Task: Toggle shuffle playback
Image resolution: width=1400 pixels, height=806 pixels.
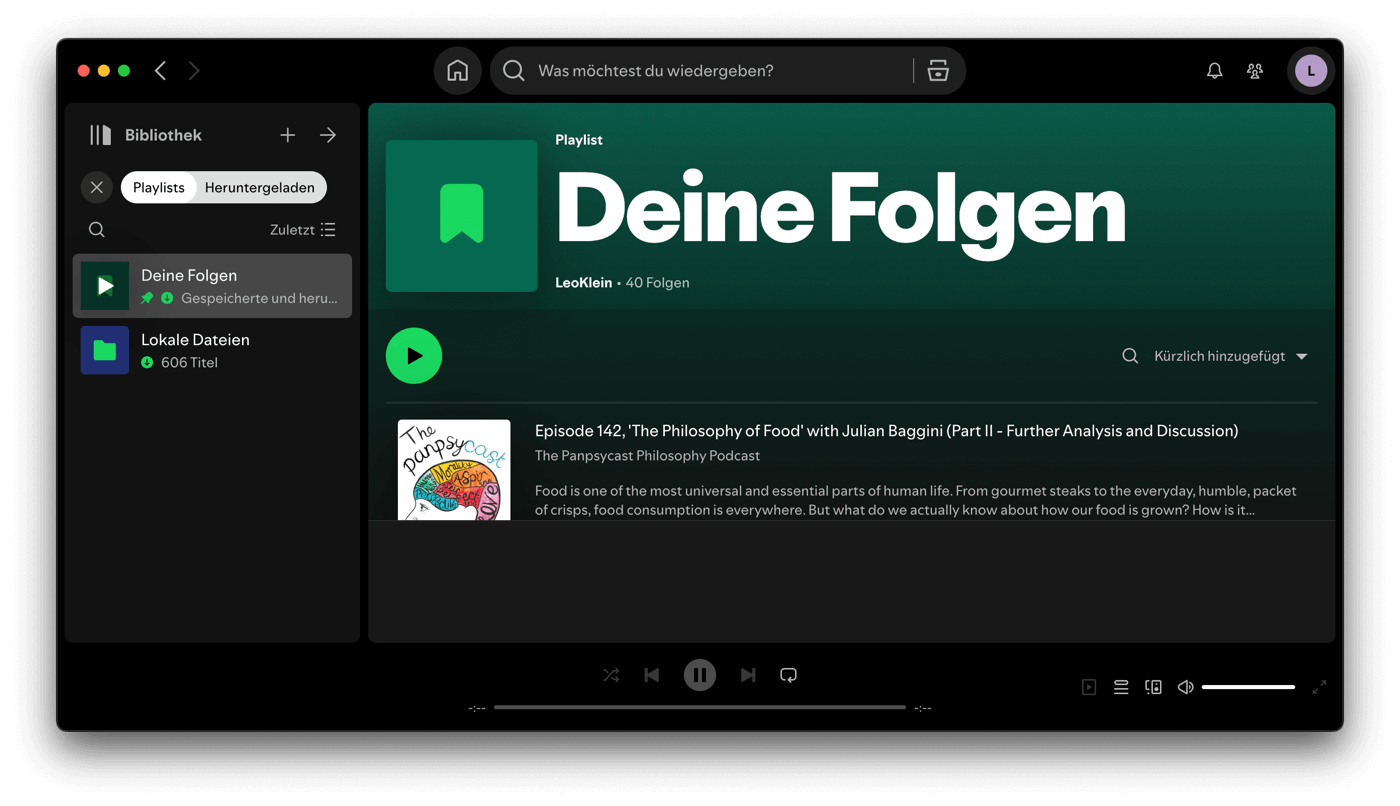Action: [x=611, y=675]
